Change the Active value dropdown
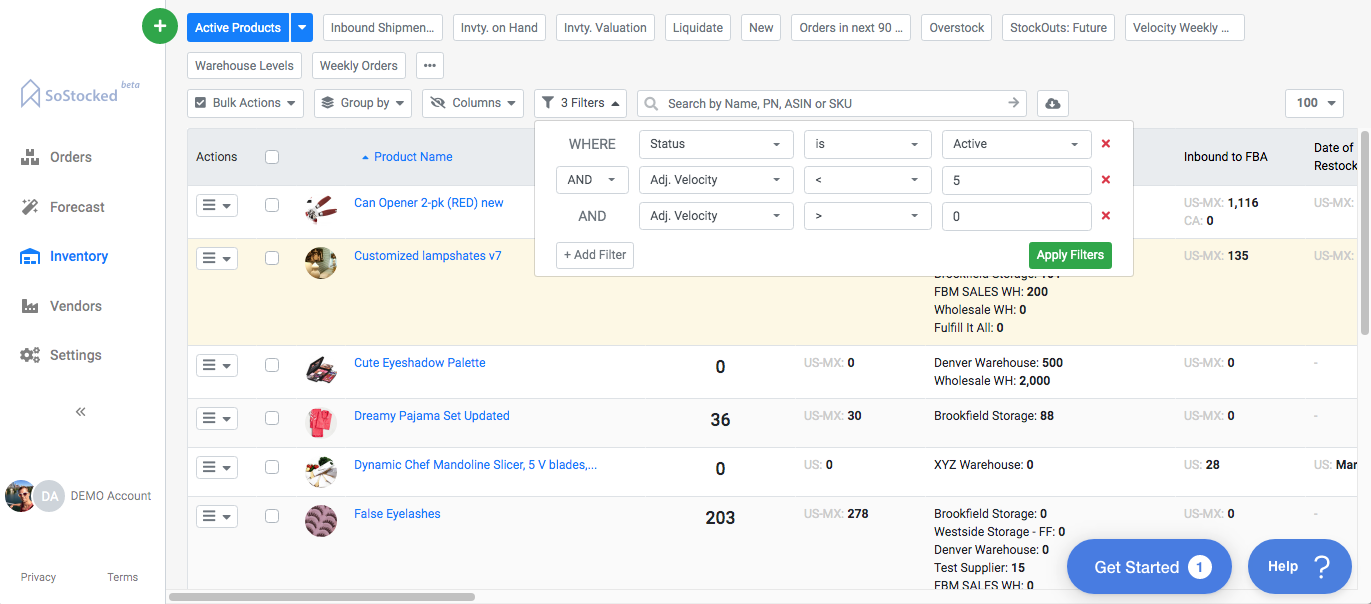1371x604 pixels. (1016, 144)
